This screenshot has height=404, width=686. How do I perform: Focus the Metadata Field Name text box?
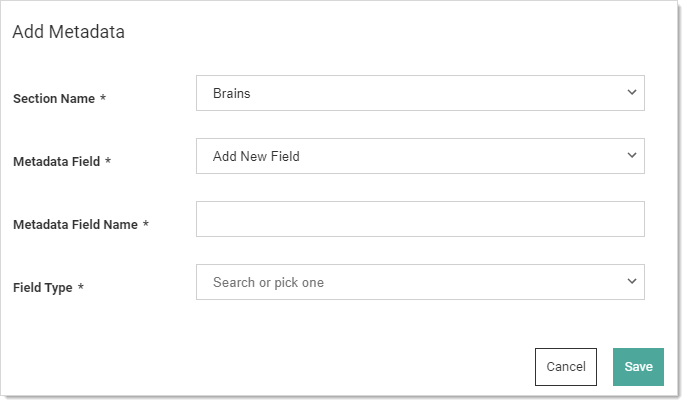pos(420,219)
